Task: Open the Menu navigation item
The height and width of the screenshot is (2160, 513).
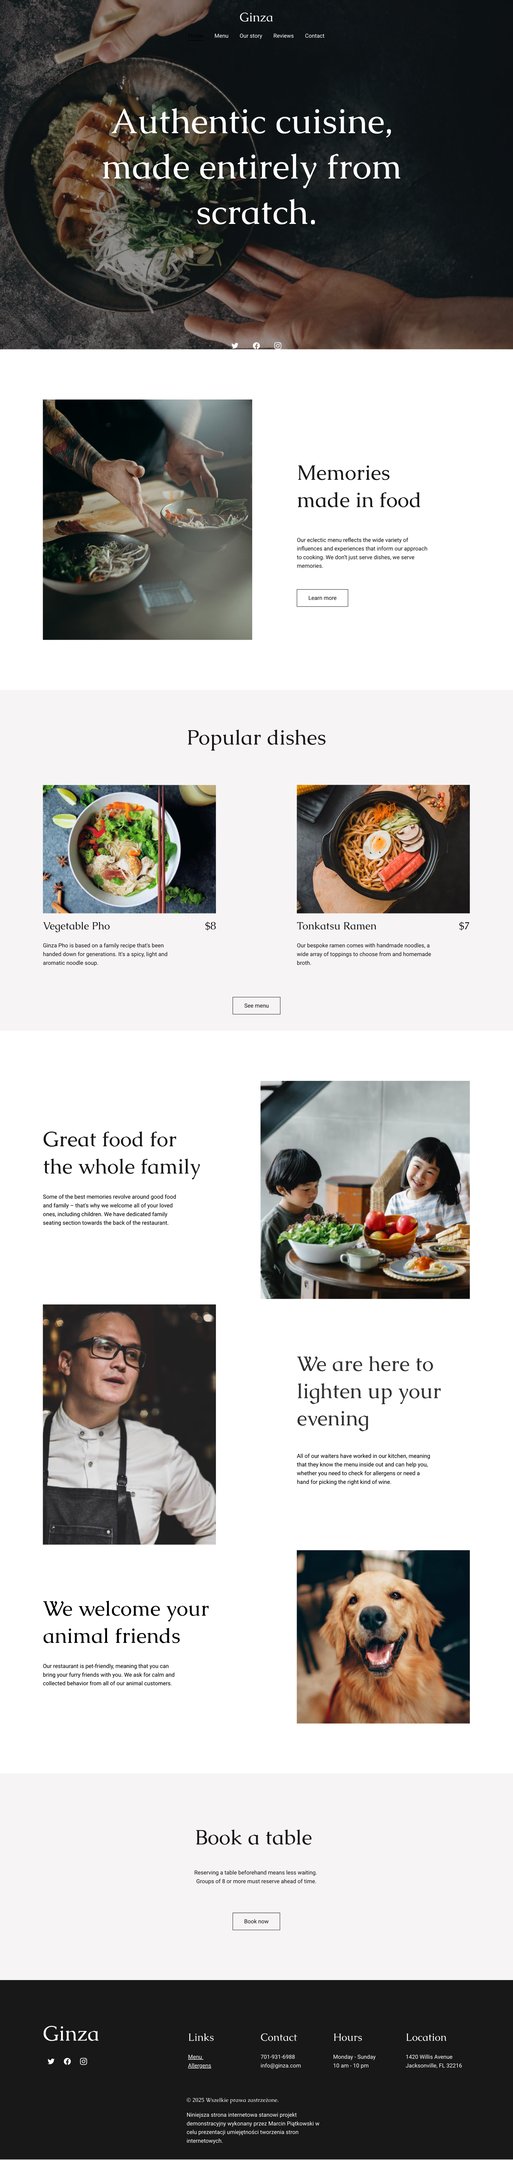Action: [x=221, y=36]
